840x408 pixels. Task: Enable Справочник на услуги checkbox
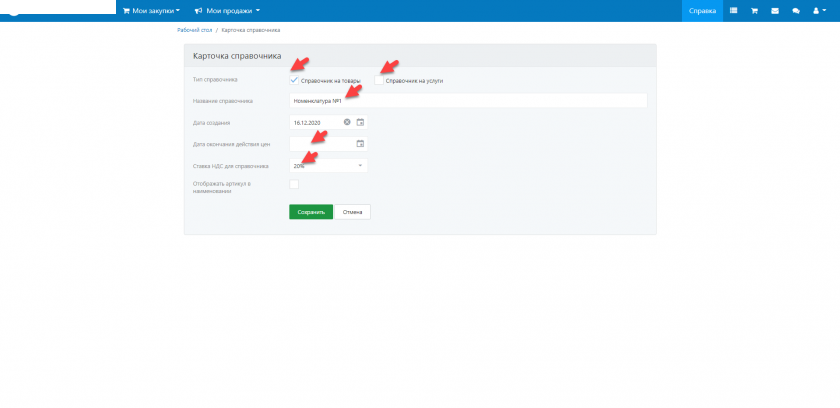(x=379, y=80)
